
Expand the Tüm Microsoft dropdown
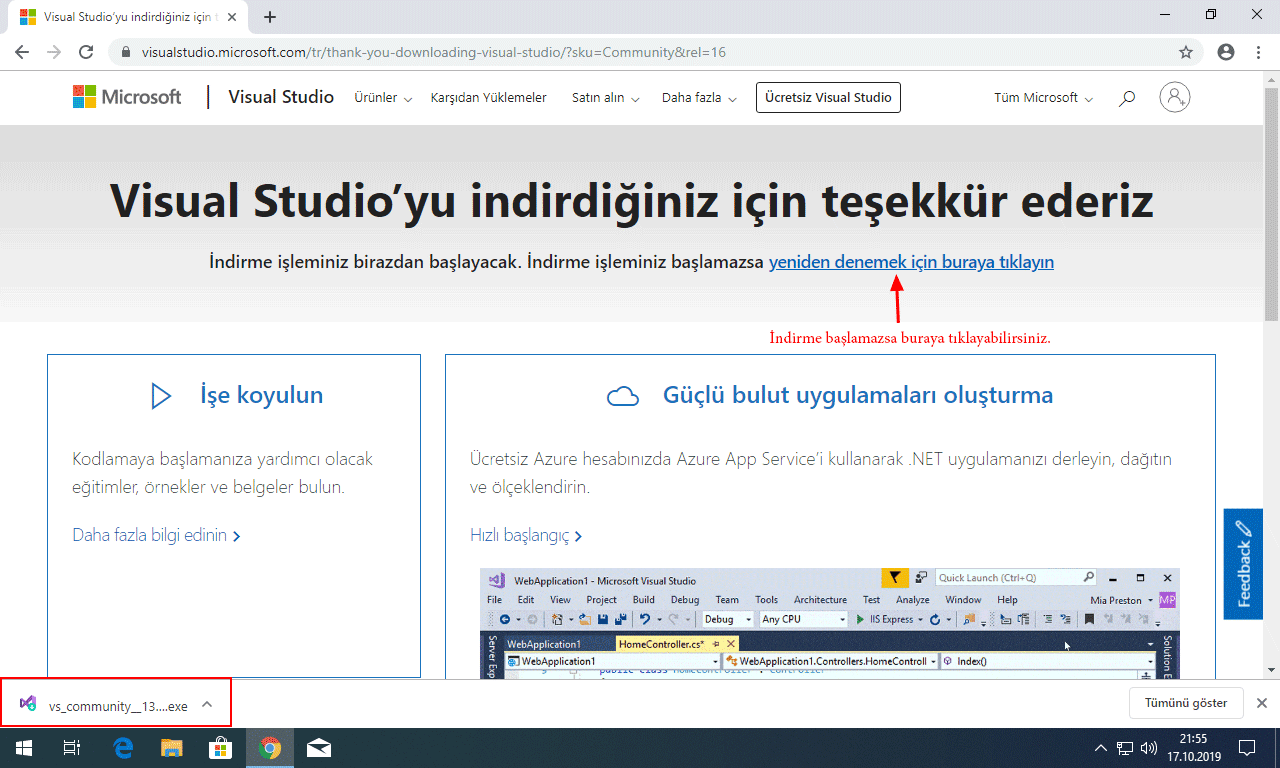point(1043,98)
